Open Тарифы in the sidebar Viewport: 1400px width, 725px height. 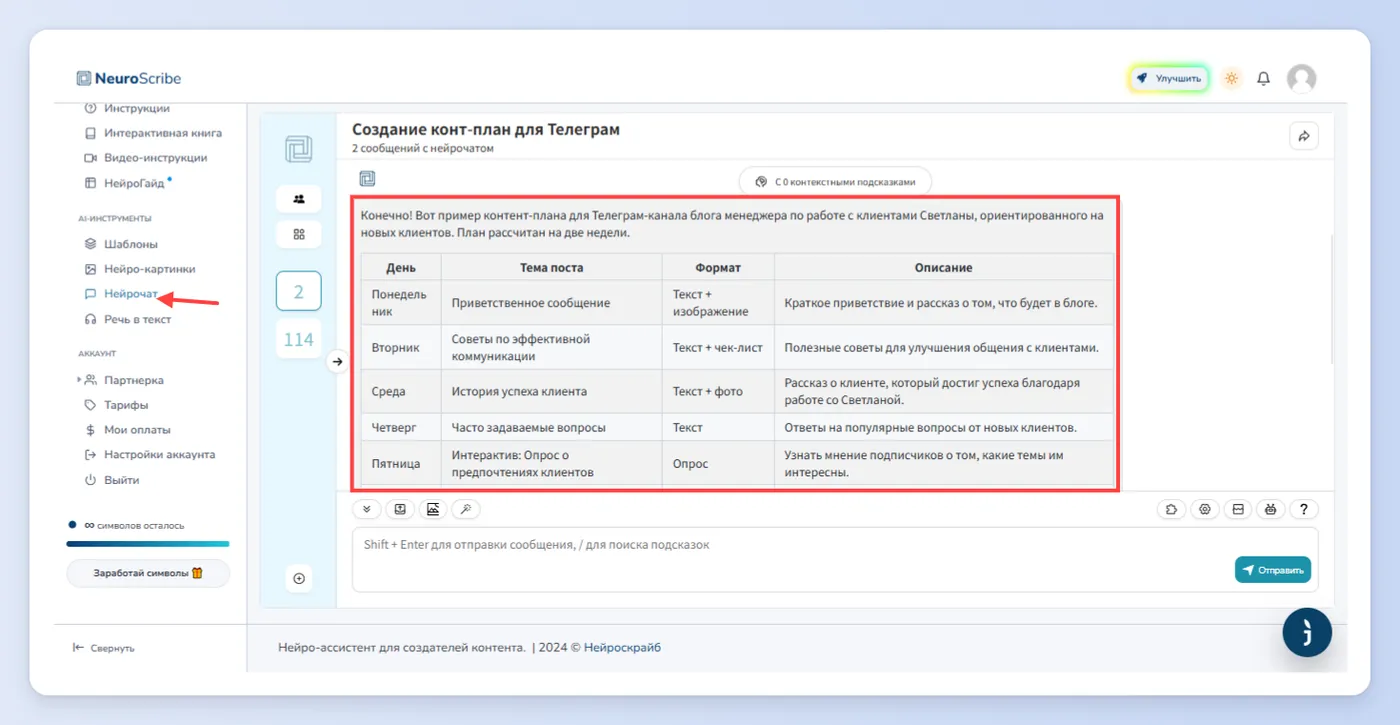click(116, 405)
